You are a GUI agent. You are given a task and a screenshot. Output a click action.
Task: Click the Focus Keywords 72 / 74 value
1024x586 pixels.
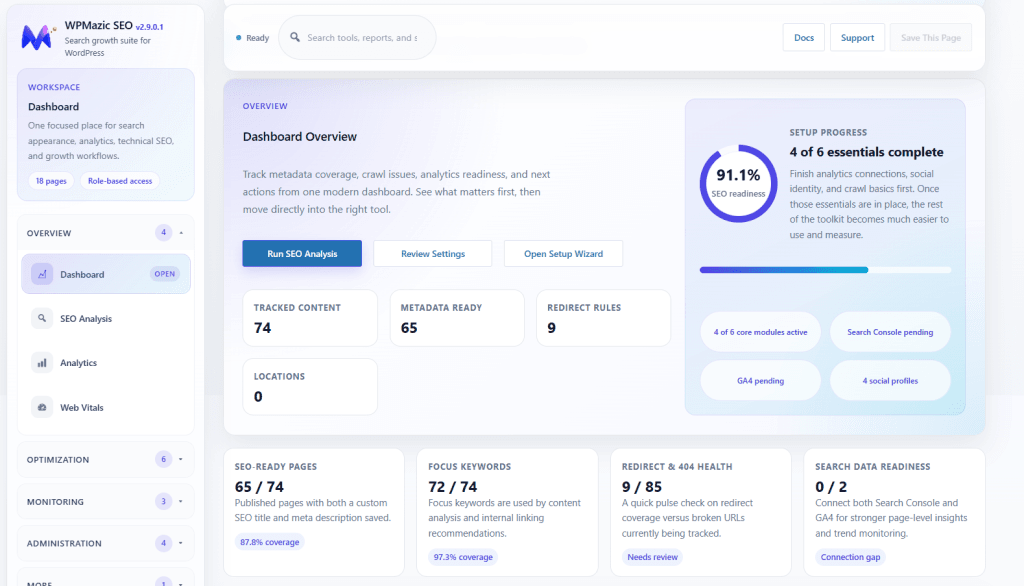pyautogui.click(x=453, y=487)
